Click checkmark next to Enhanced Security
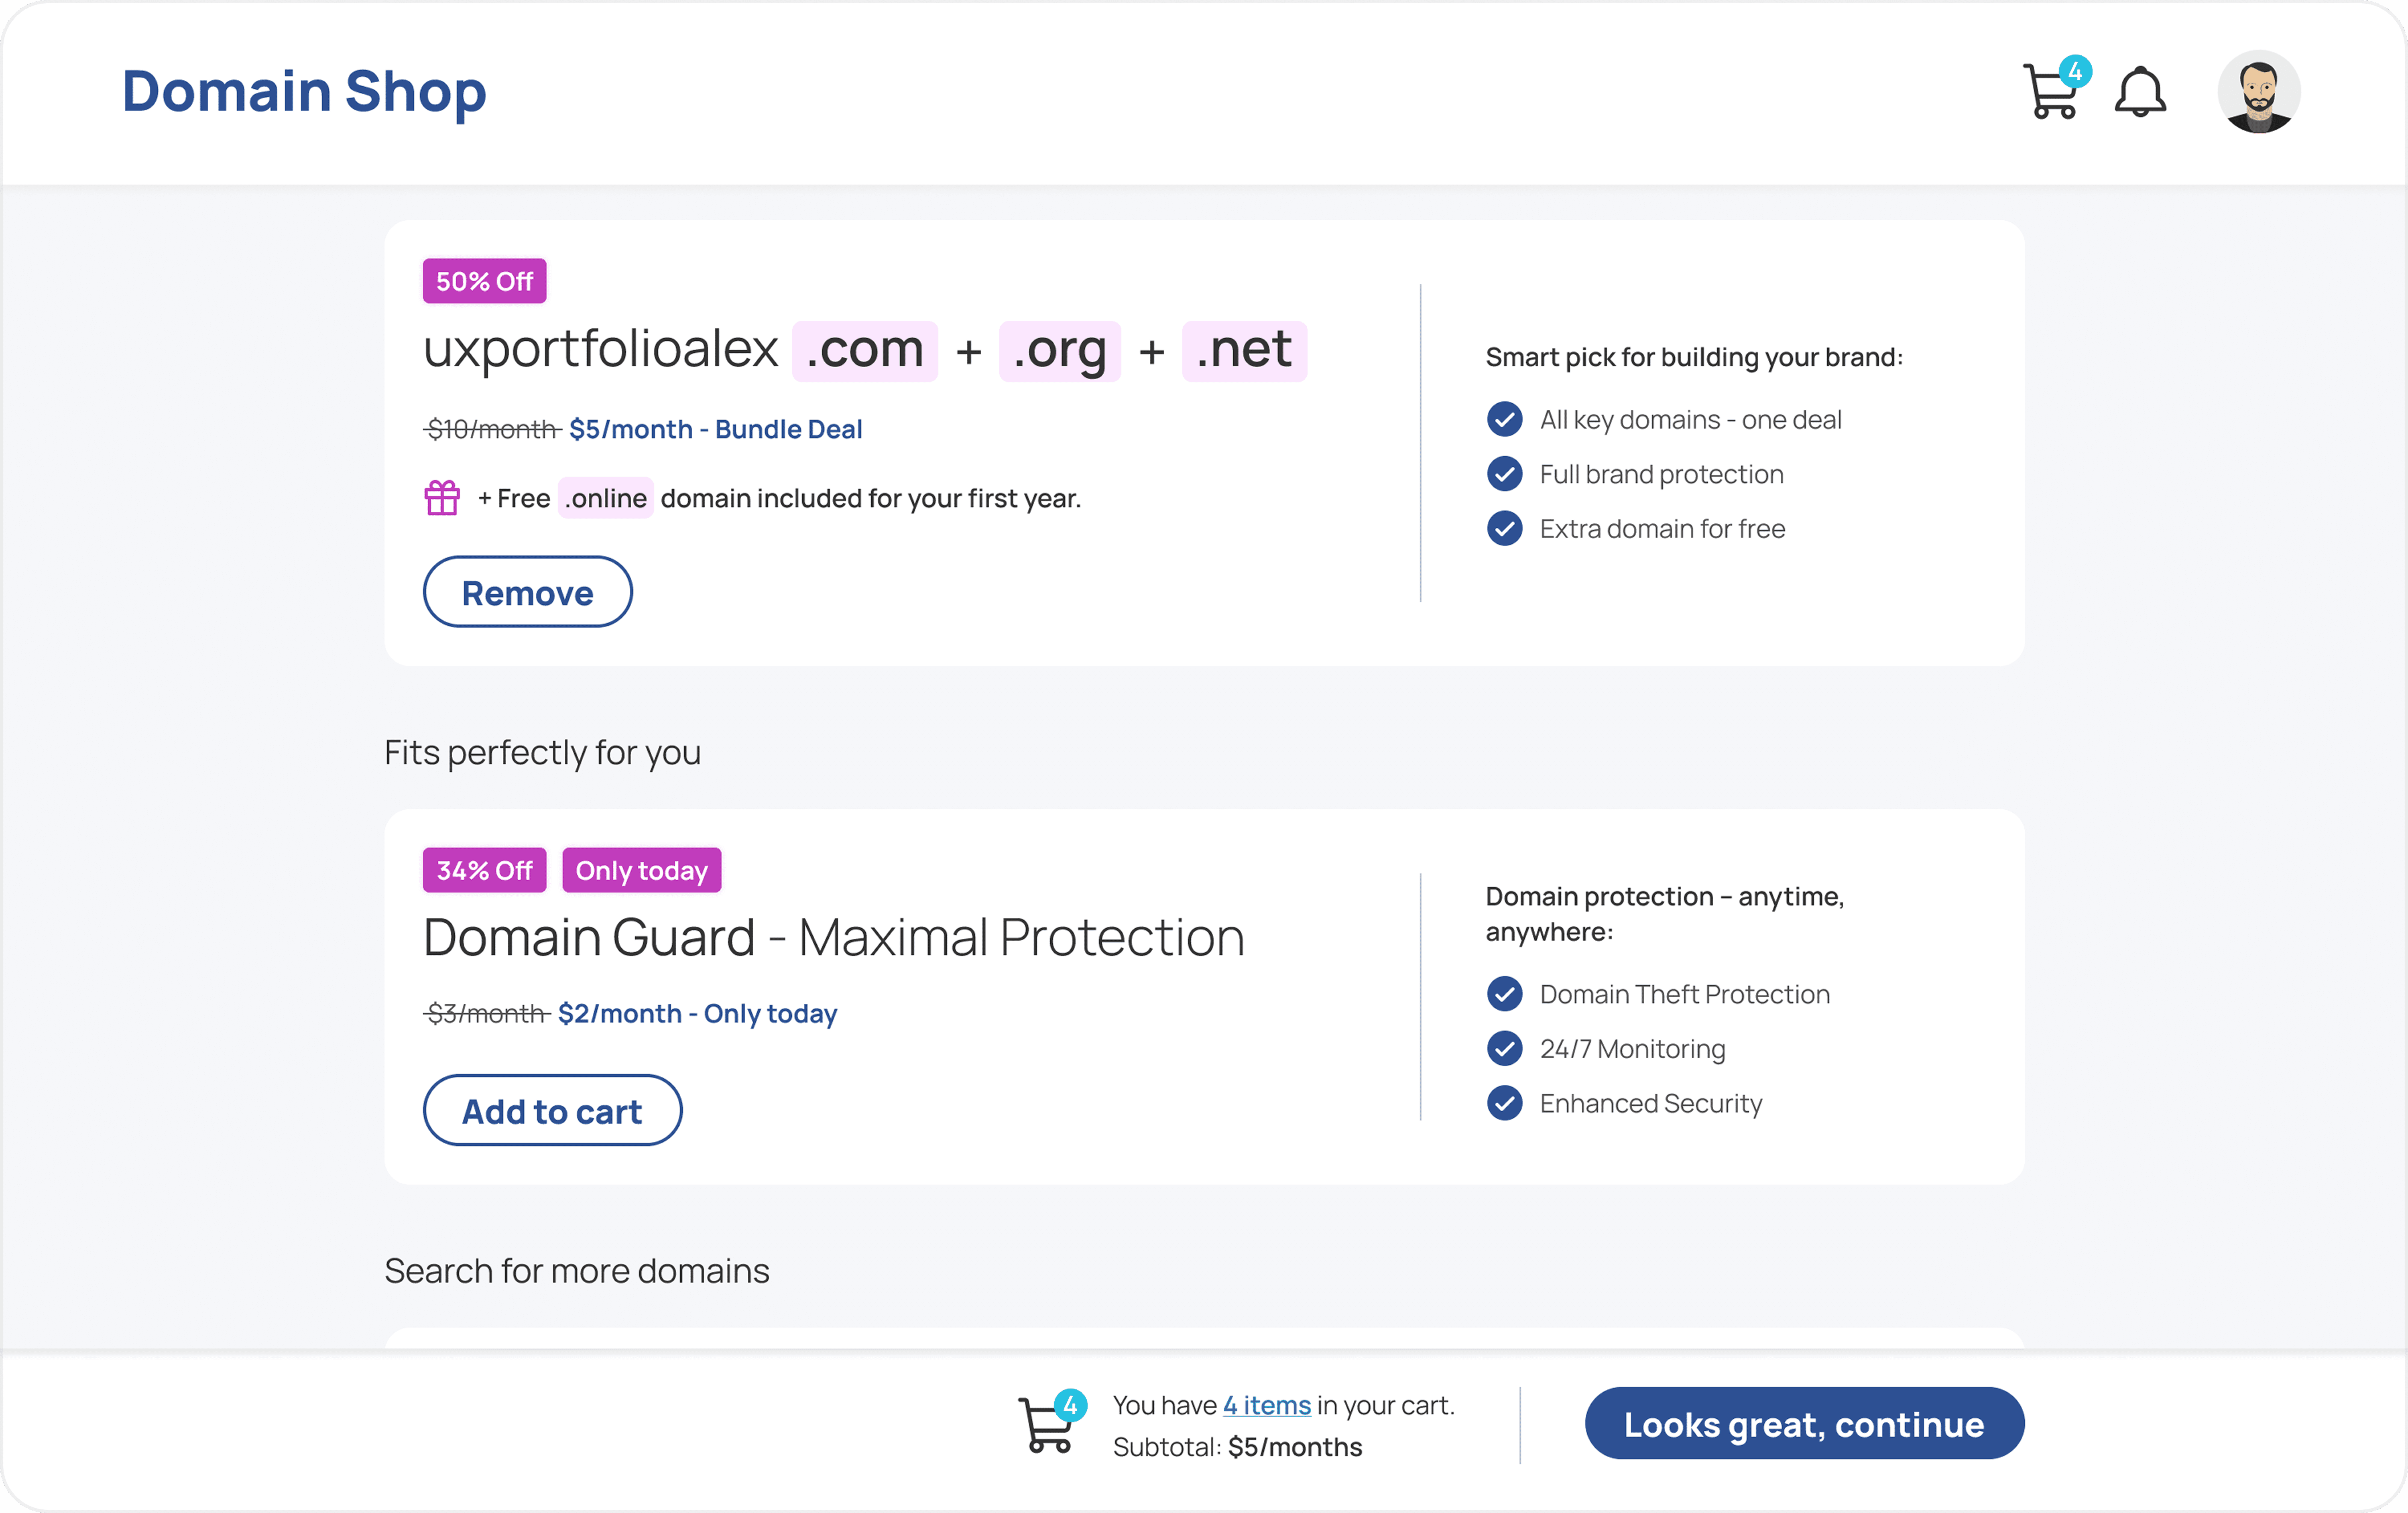Screen dimensions: 2408x1513 coord(1504,1102)
